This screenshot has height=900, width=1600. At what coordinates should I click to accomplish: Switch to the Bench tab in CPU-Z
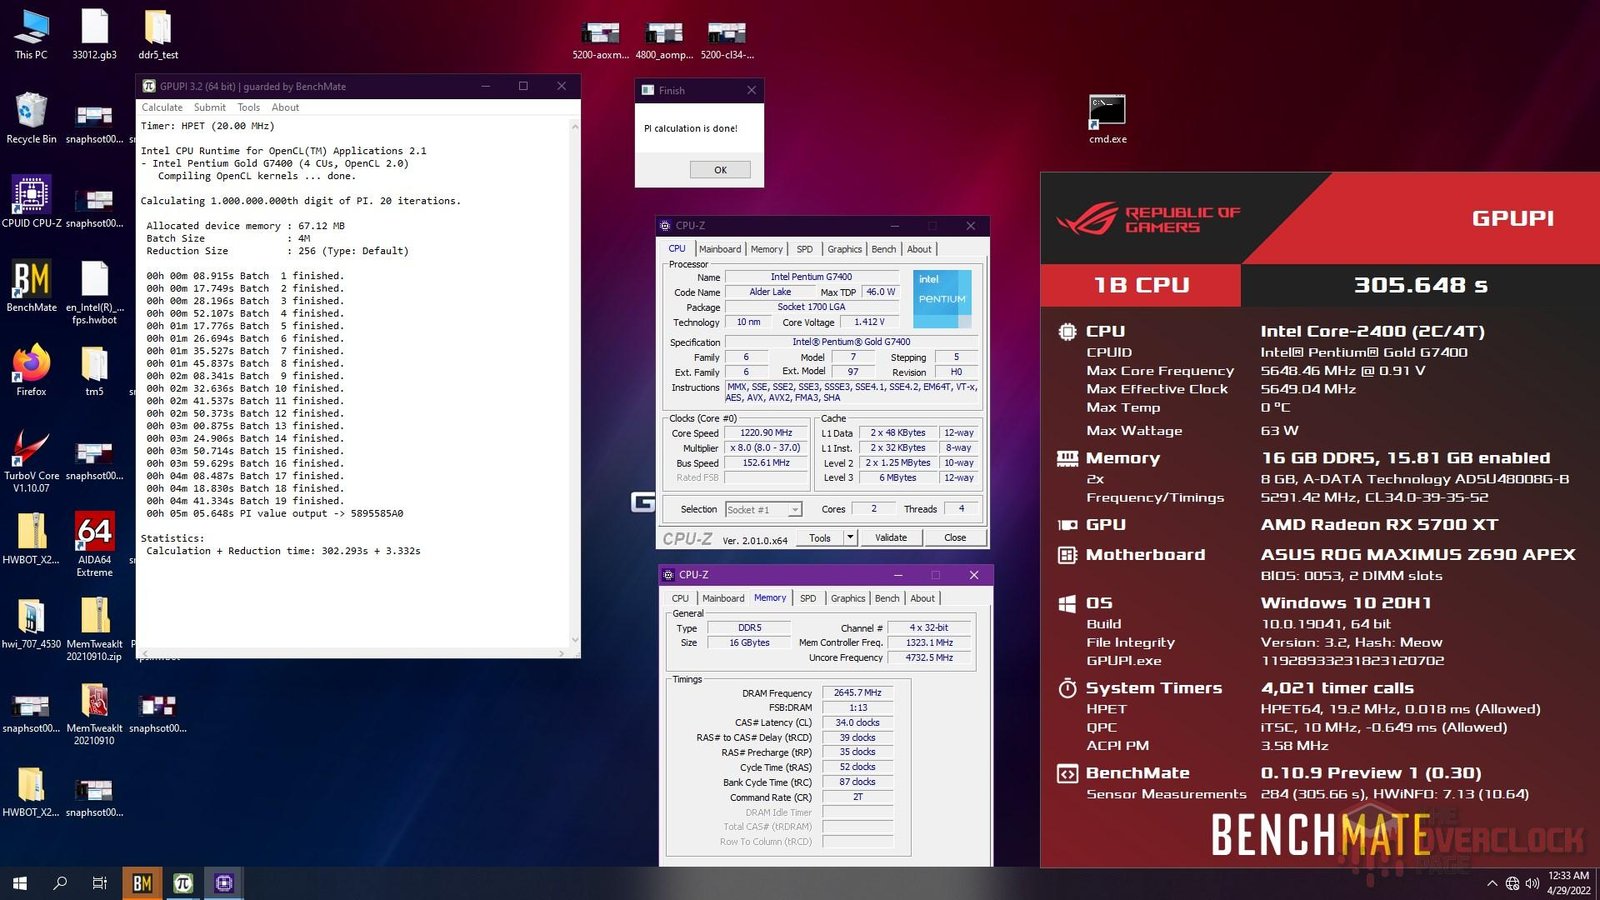[883, 248]
